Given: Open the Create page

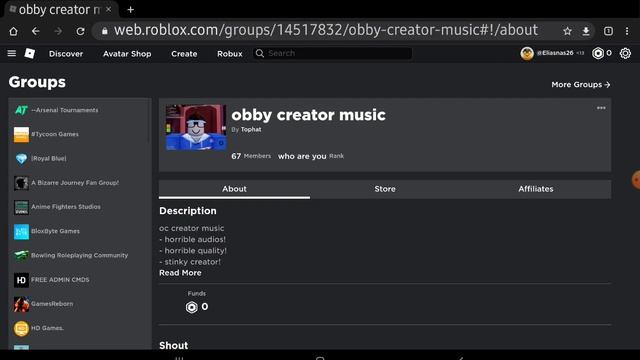Looking at the screenshot, I should tap(184, 54).
